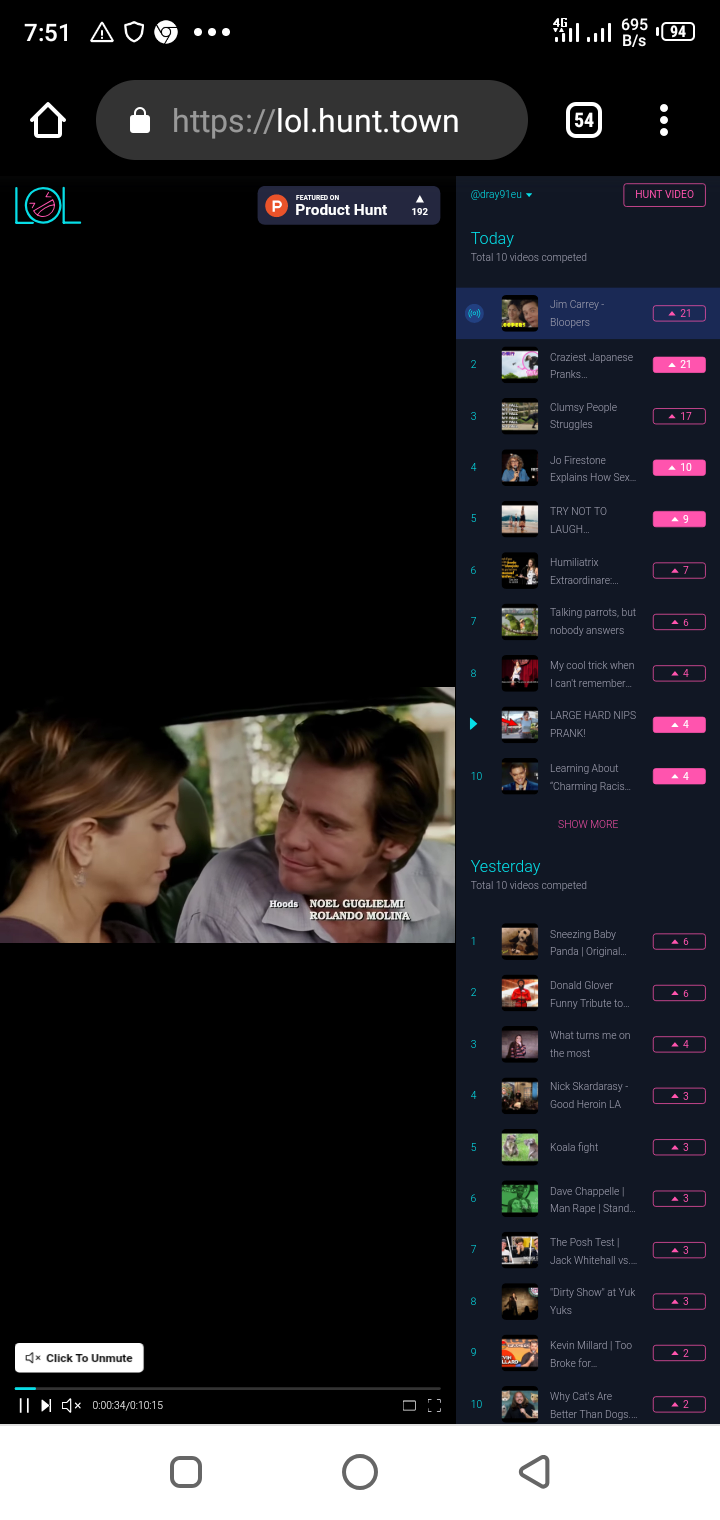720x1520 pixels.
Task: Upvote Jo Firestone Explains video
Action: tap(679, 467)
